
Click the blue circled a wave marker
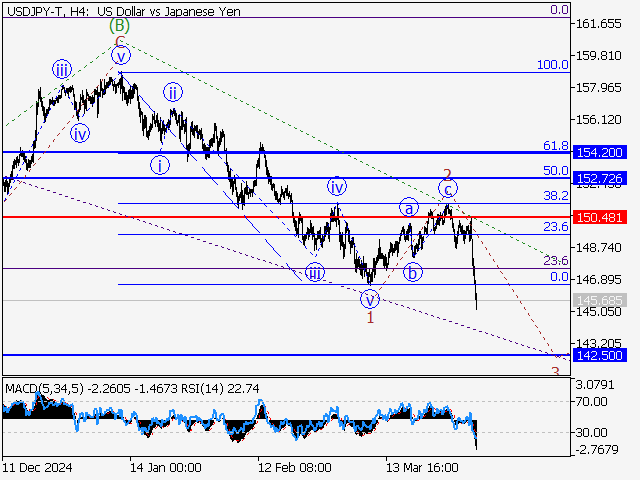click(409, 208)
